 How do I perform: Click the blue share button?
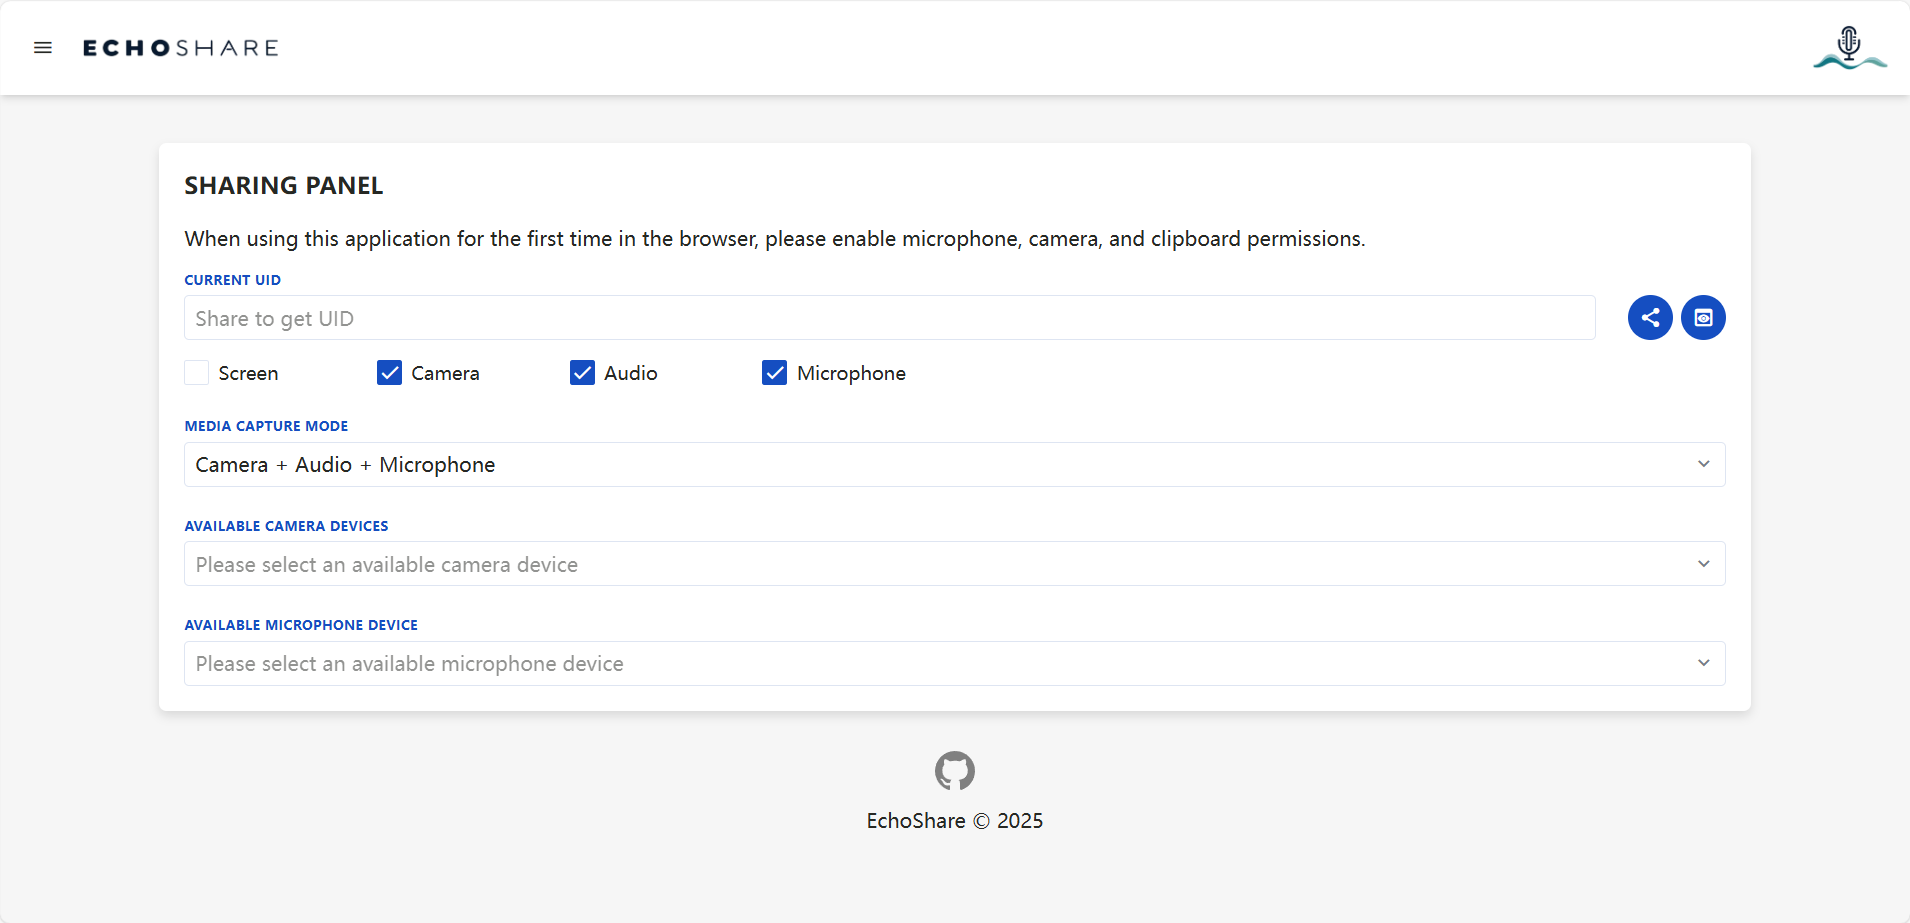click(1650, 318)
